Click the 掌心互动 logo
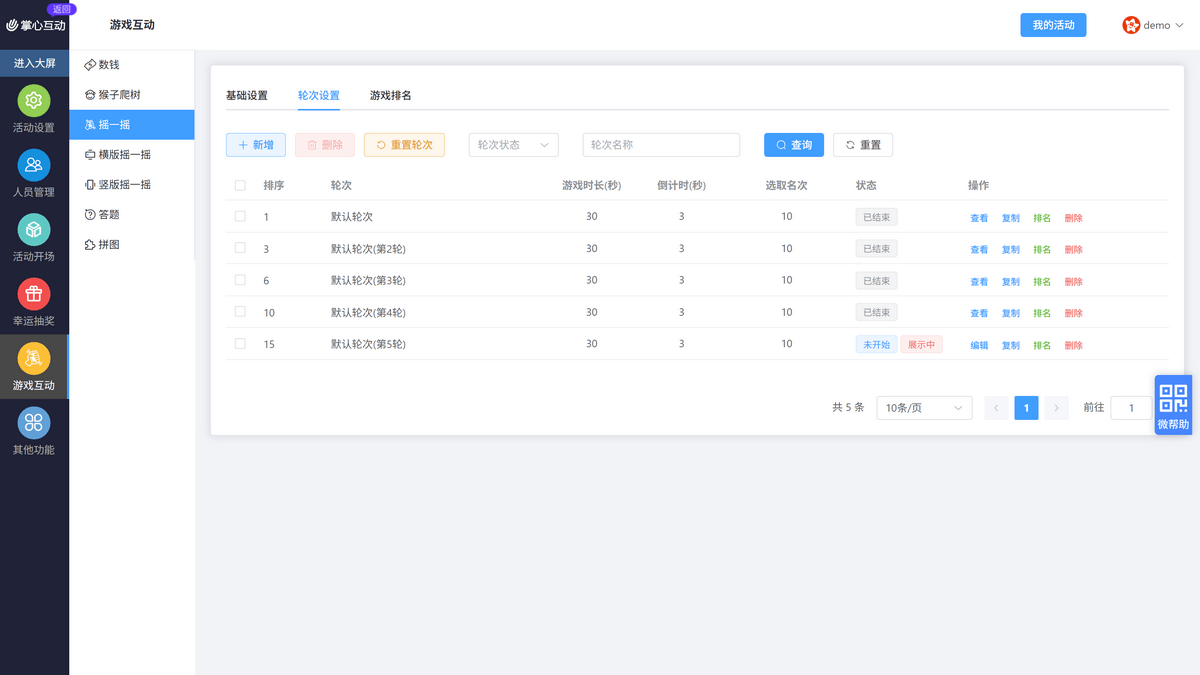 pos(36,25)
